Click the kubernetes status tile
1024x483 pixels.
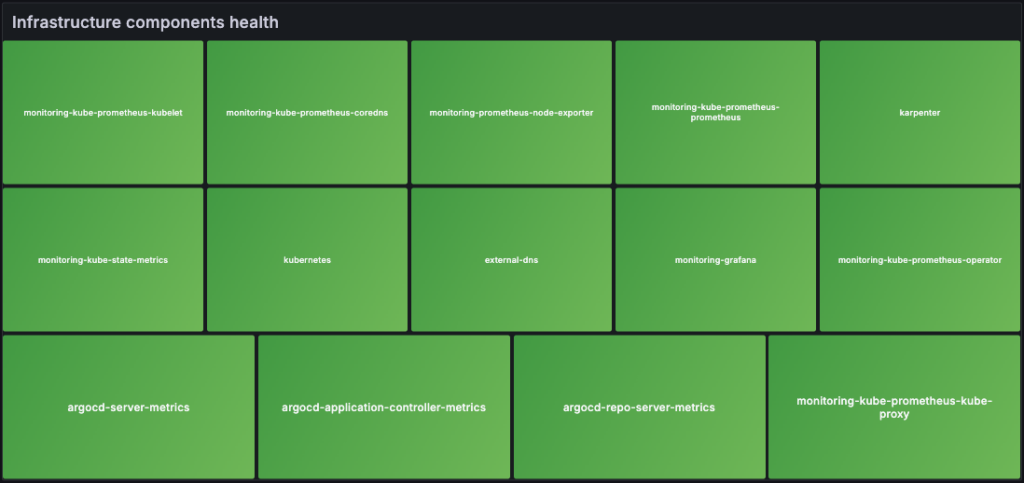click(x=307, y=260)
